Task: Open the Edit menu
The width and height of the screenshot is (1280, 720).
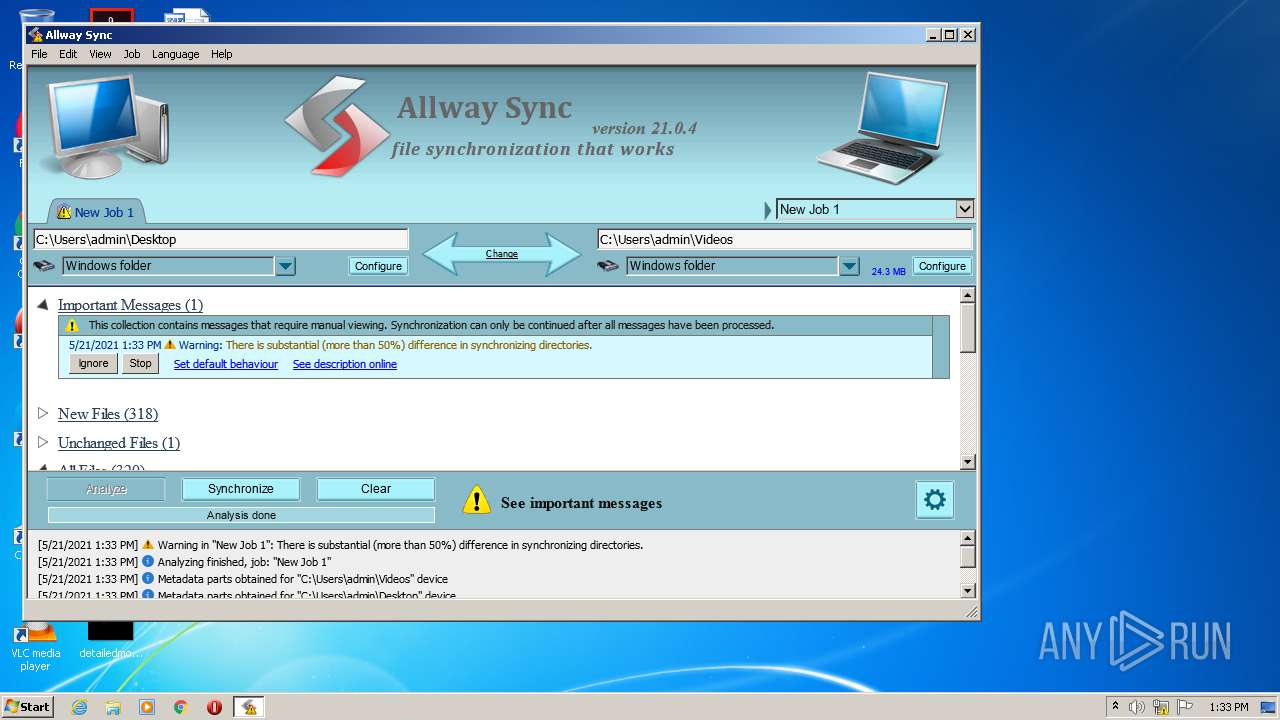Action: (68, 54)
